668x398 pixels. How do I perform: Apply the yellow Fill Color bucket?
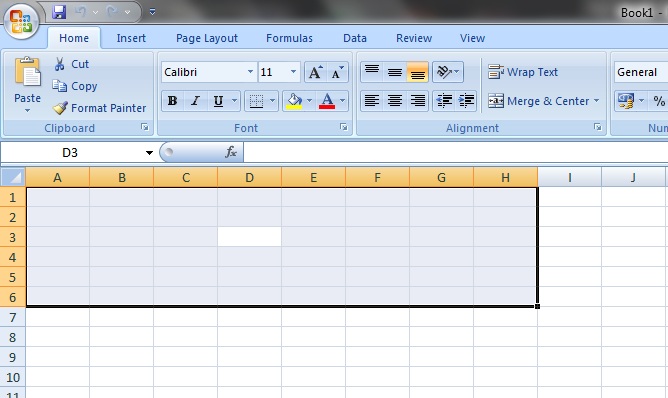(294, 101)
